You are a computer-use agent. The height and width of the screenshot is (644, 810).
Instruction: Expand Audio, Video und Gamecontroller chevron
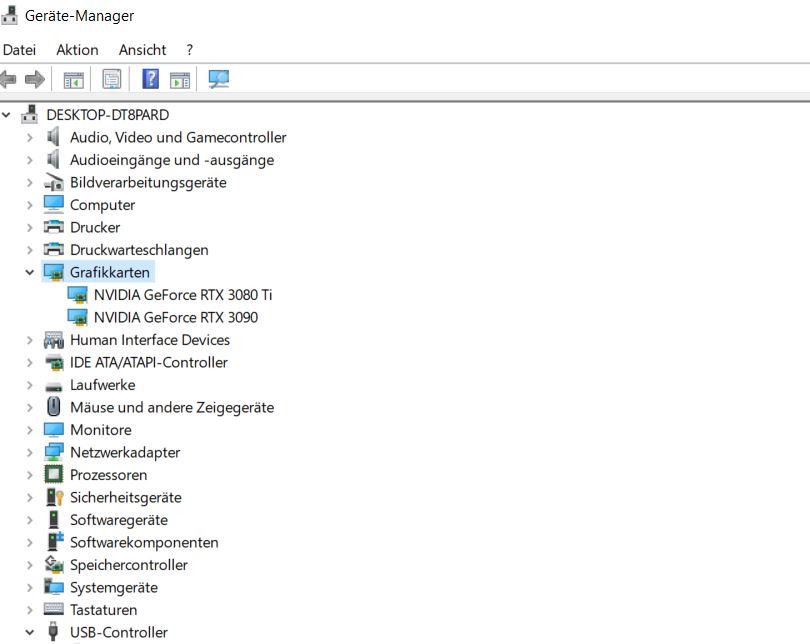click(x=30, y=137)
